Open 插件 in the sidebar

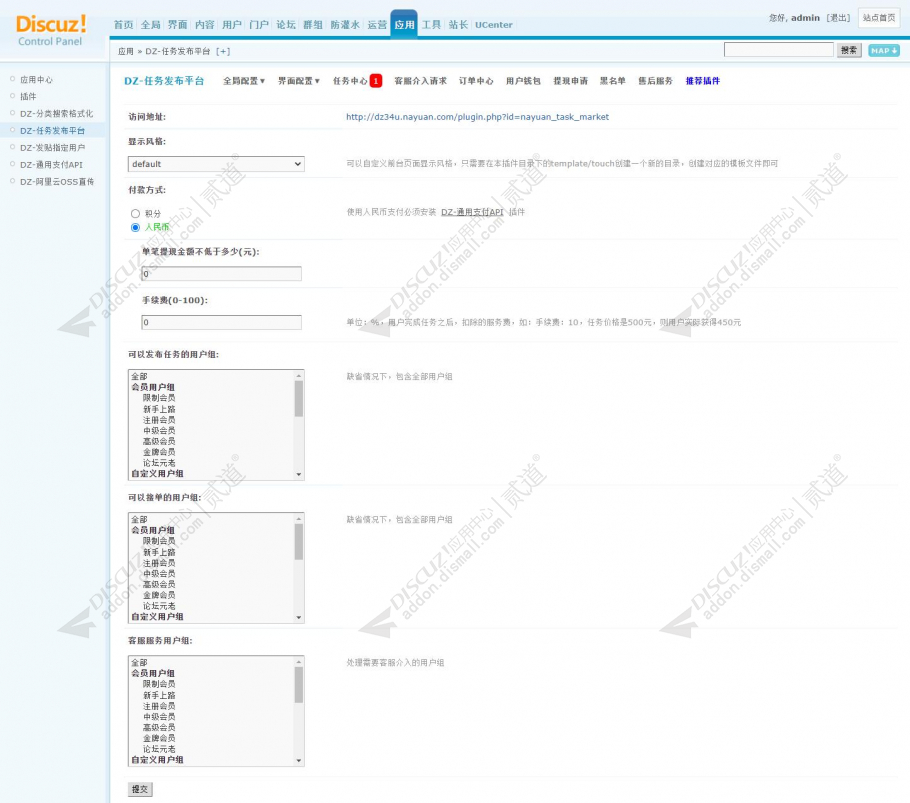pos(28,96)
